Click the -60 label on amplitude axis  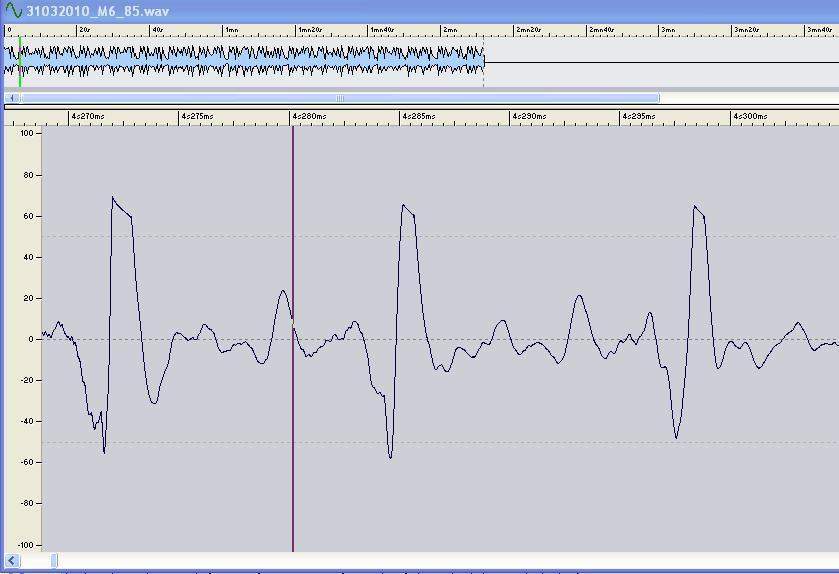click(x=26, y=462)
